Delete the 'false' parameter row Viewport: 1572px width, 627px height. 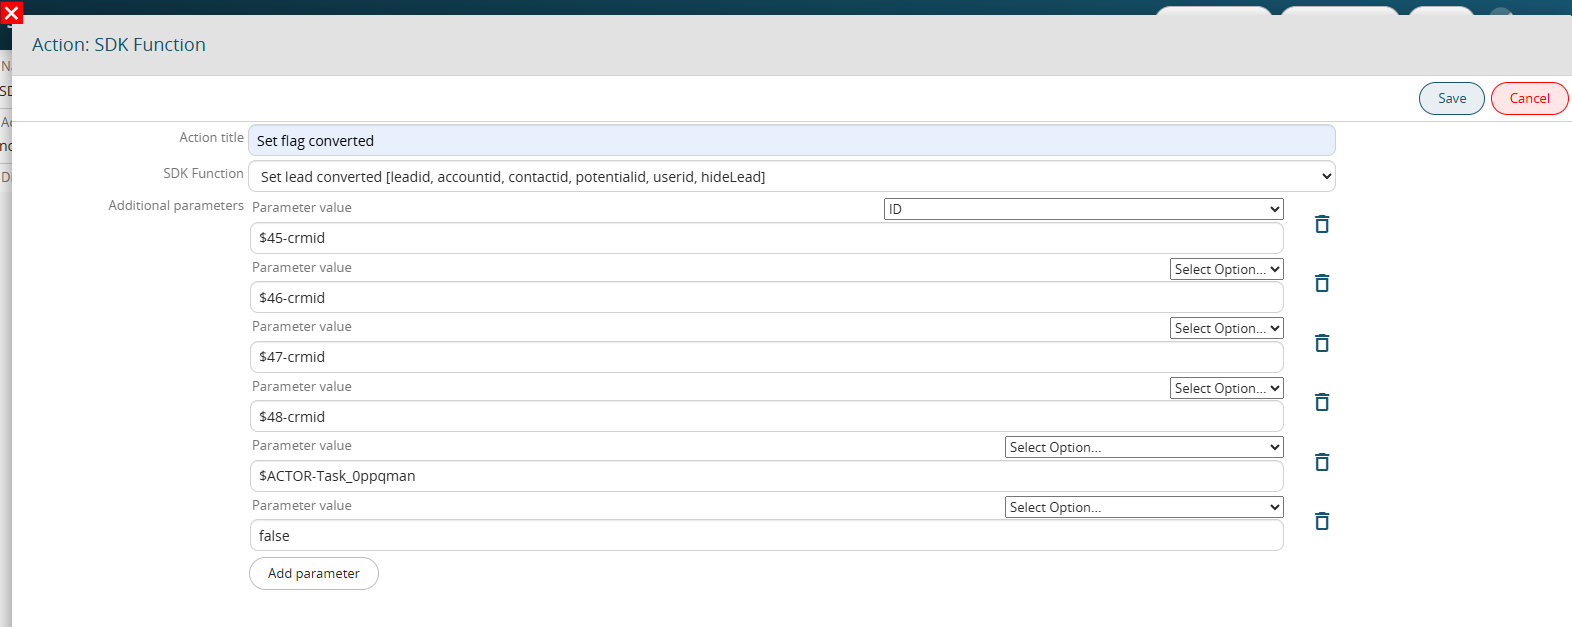click(x=1322, y=521)
